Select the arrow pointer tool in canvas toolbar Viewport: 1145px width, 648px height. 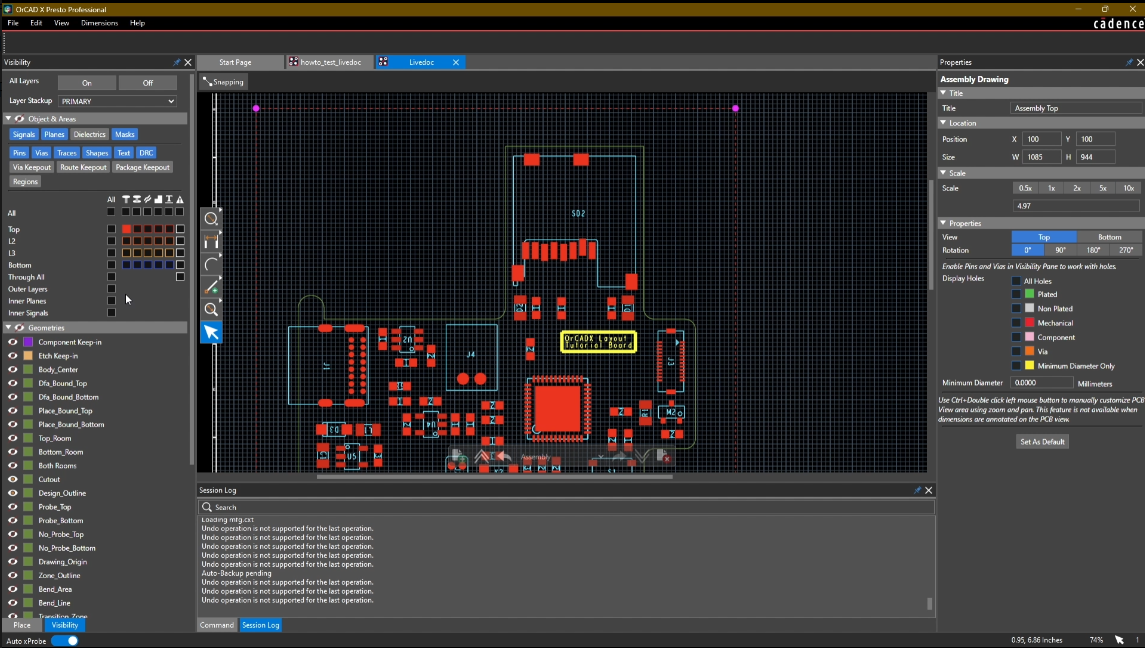pos(211,332)
